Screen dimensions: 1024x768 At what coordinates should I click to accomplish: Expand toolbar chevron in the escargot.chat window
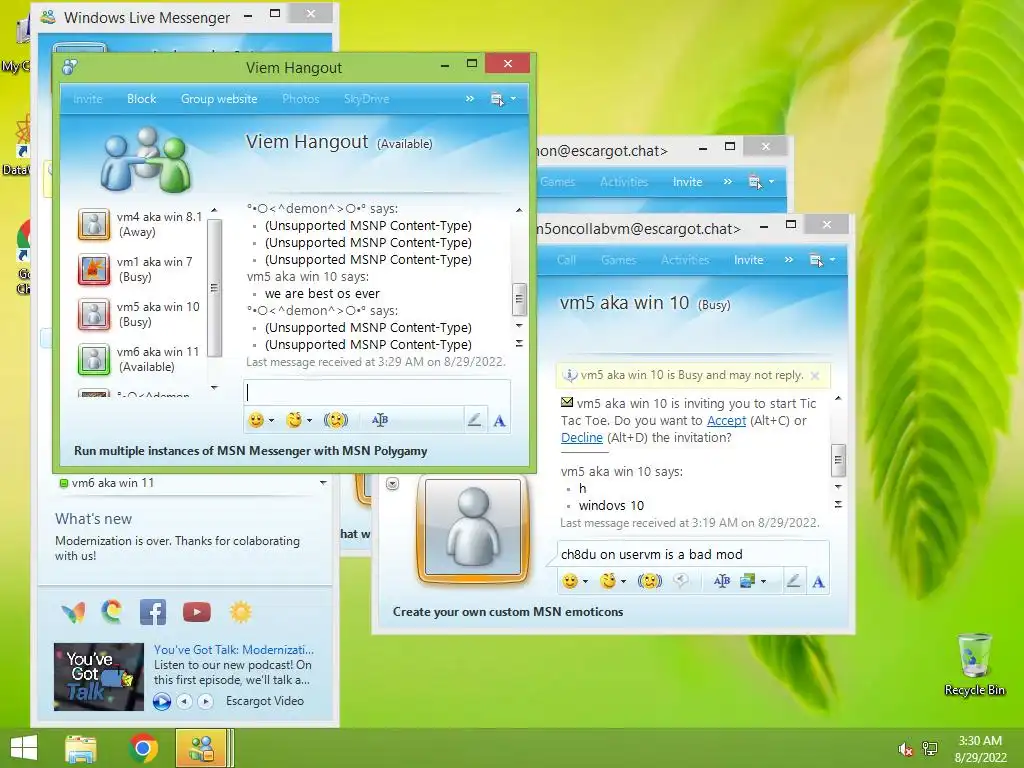(728, 182)
